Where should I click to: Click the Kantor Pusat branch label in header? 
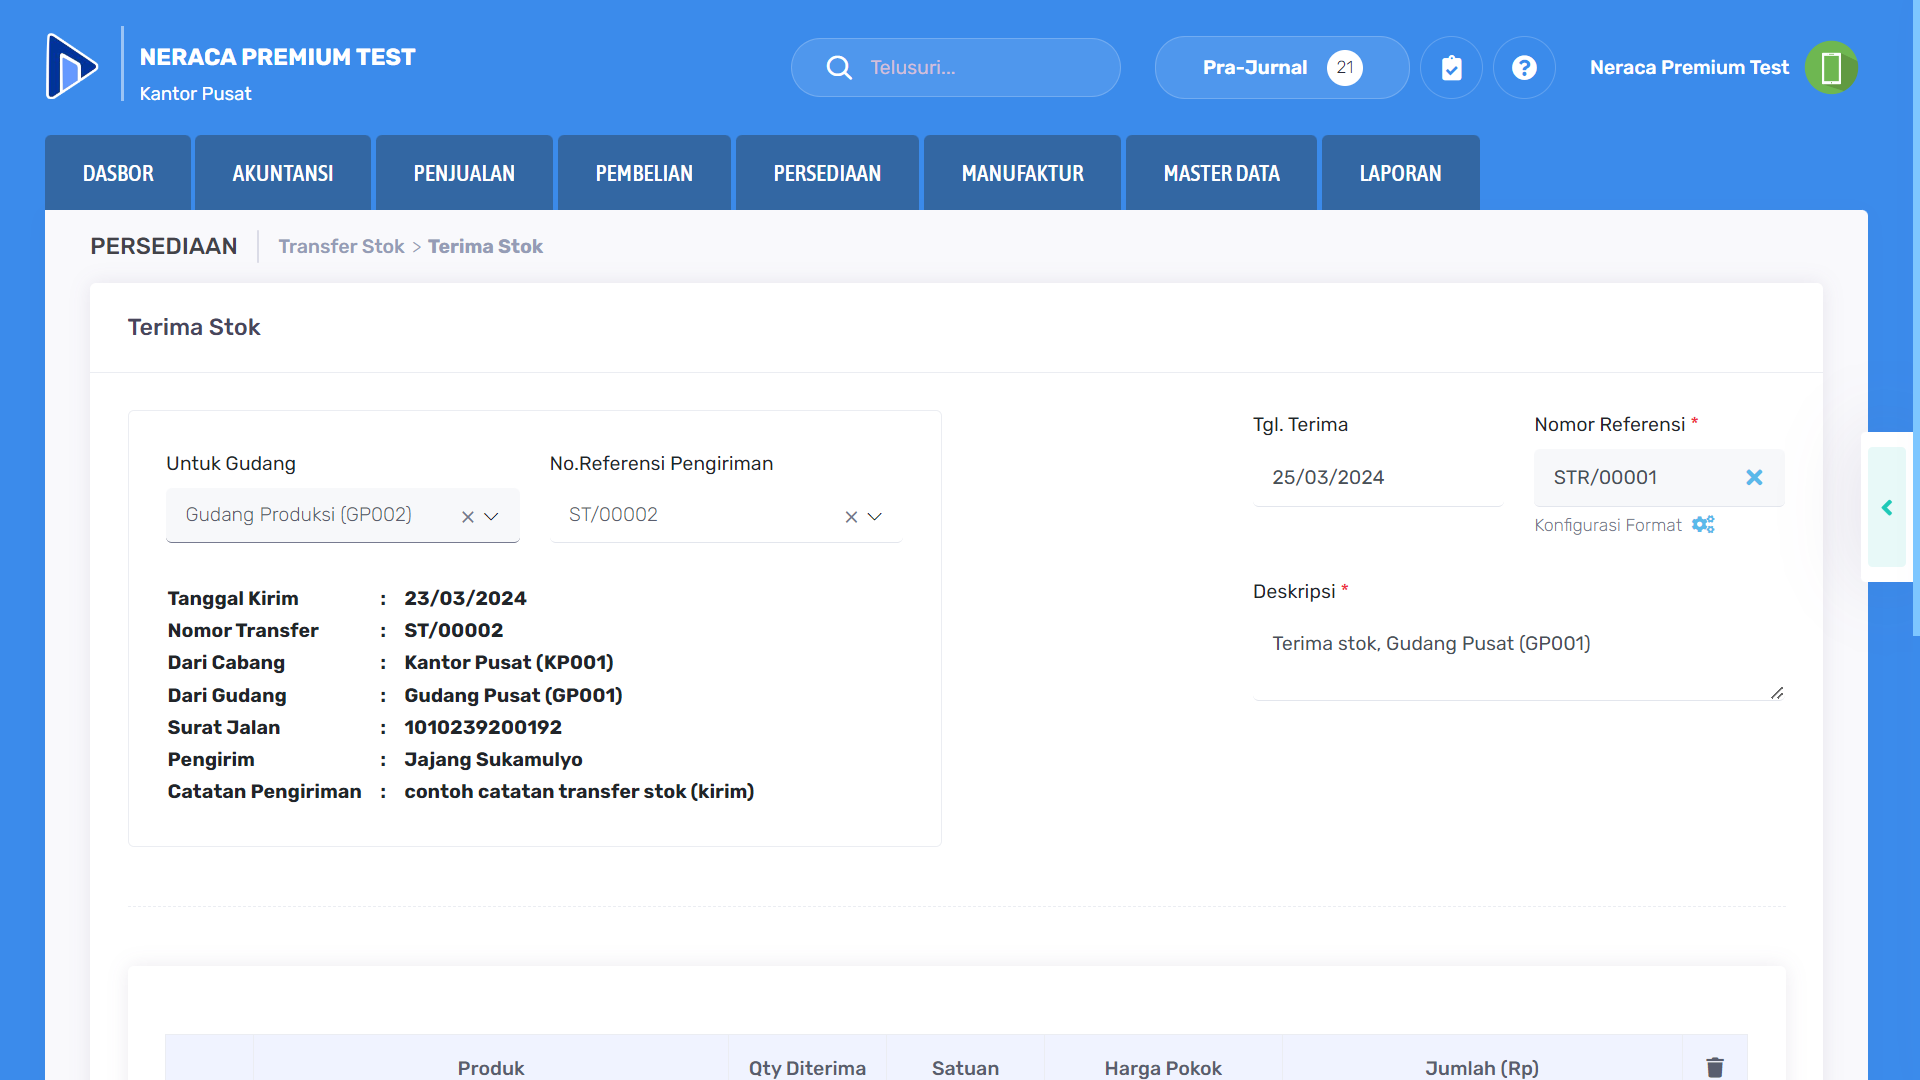tap(195, 93)
